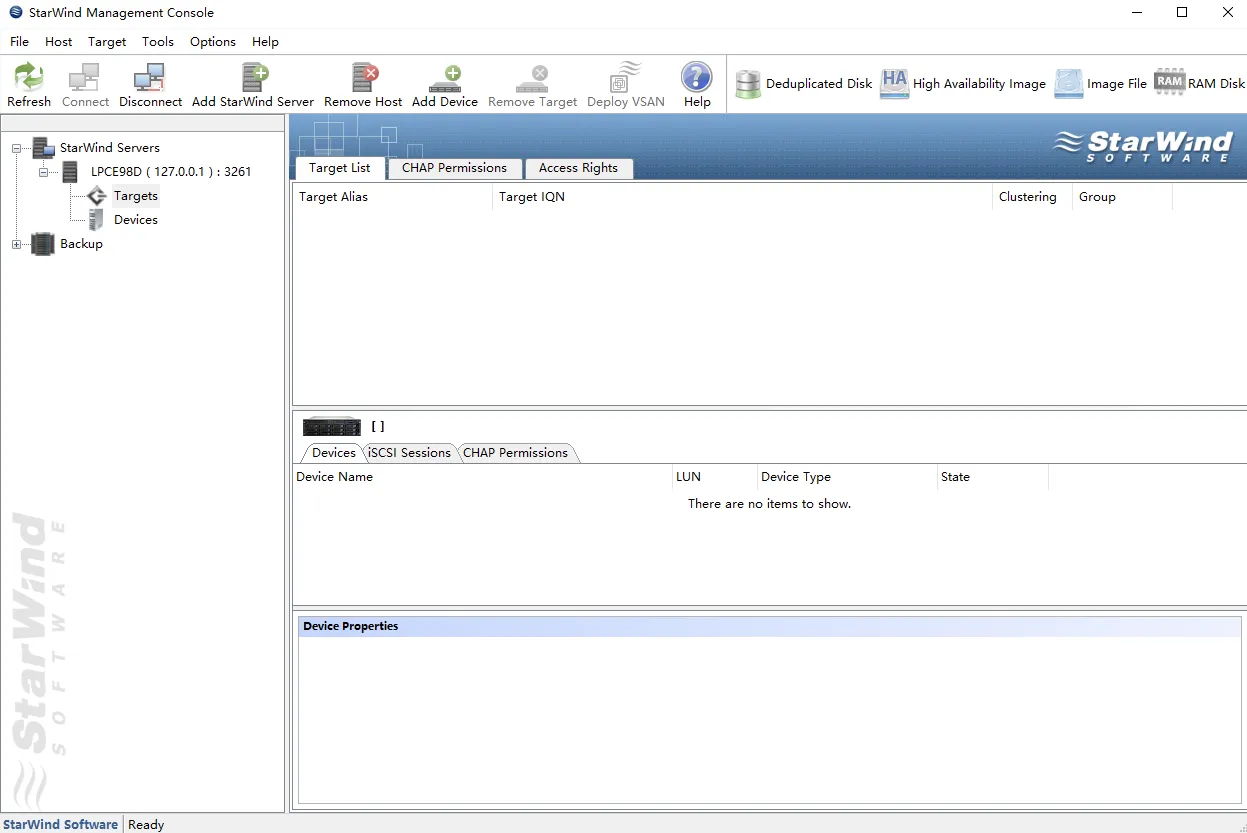Click the Add StarWind Server icon

(253, 84)
